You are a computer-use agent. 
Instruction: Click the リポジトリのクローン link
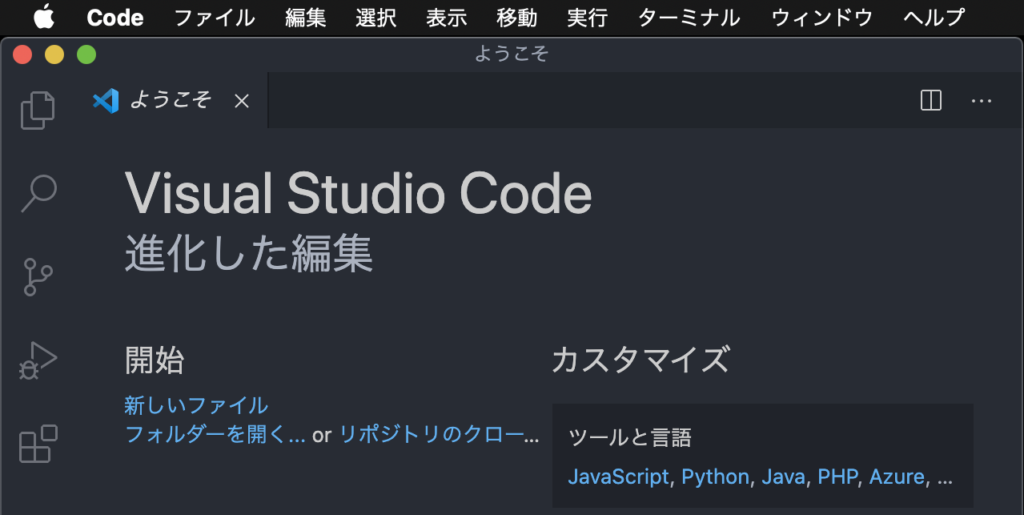[x=439, y=434]
